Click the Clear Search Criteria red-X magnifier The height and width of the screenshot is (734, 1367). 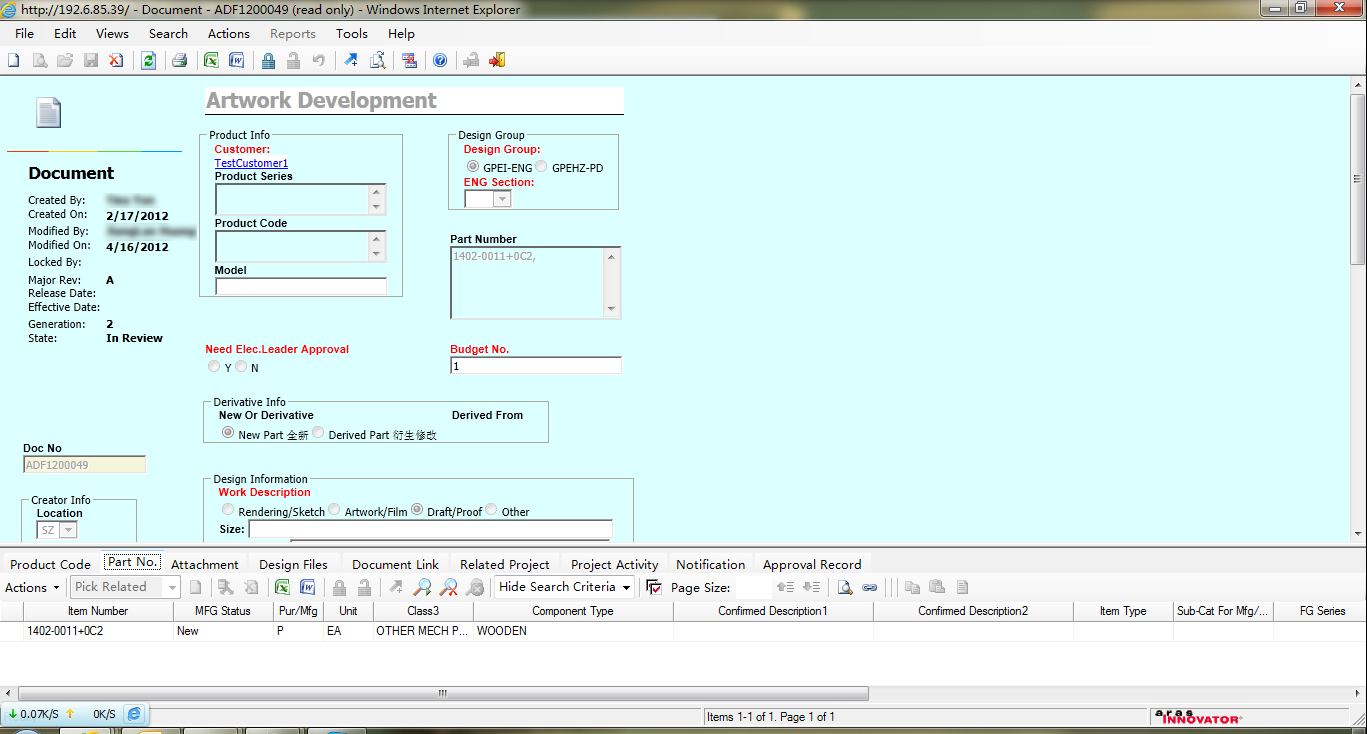click(x=449, y=587)
